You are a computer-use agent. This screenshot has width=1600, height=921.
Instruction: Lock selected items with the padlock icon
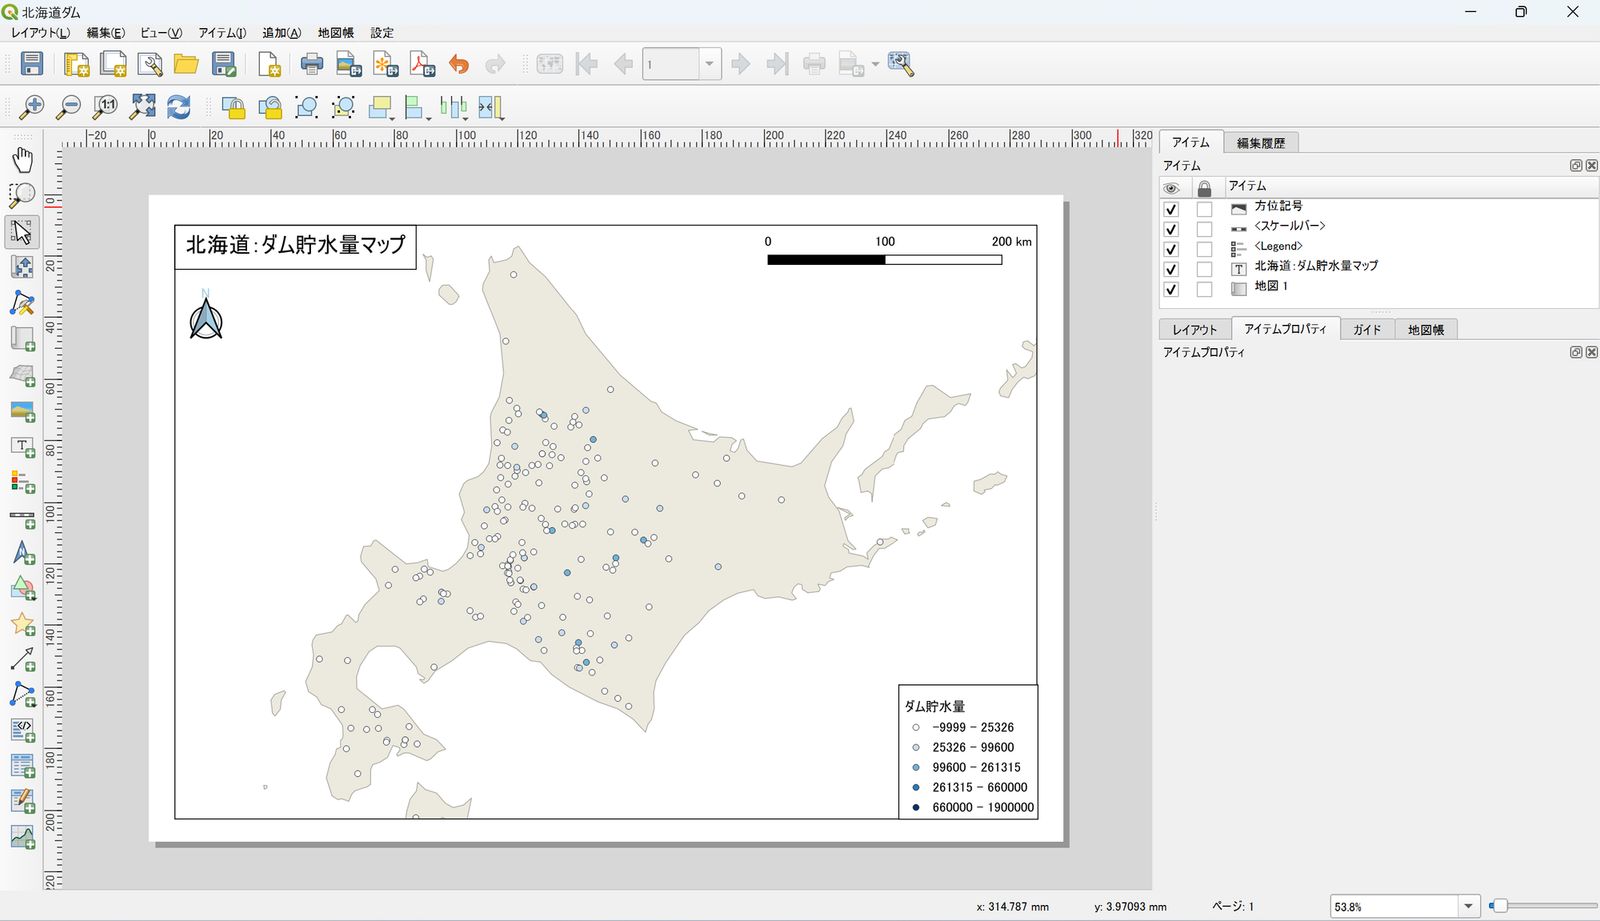[x=233, y=107]
